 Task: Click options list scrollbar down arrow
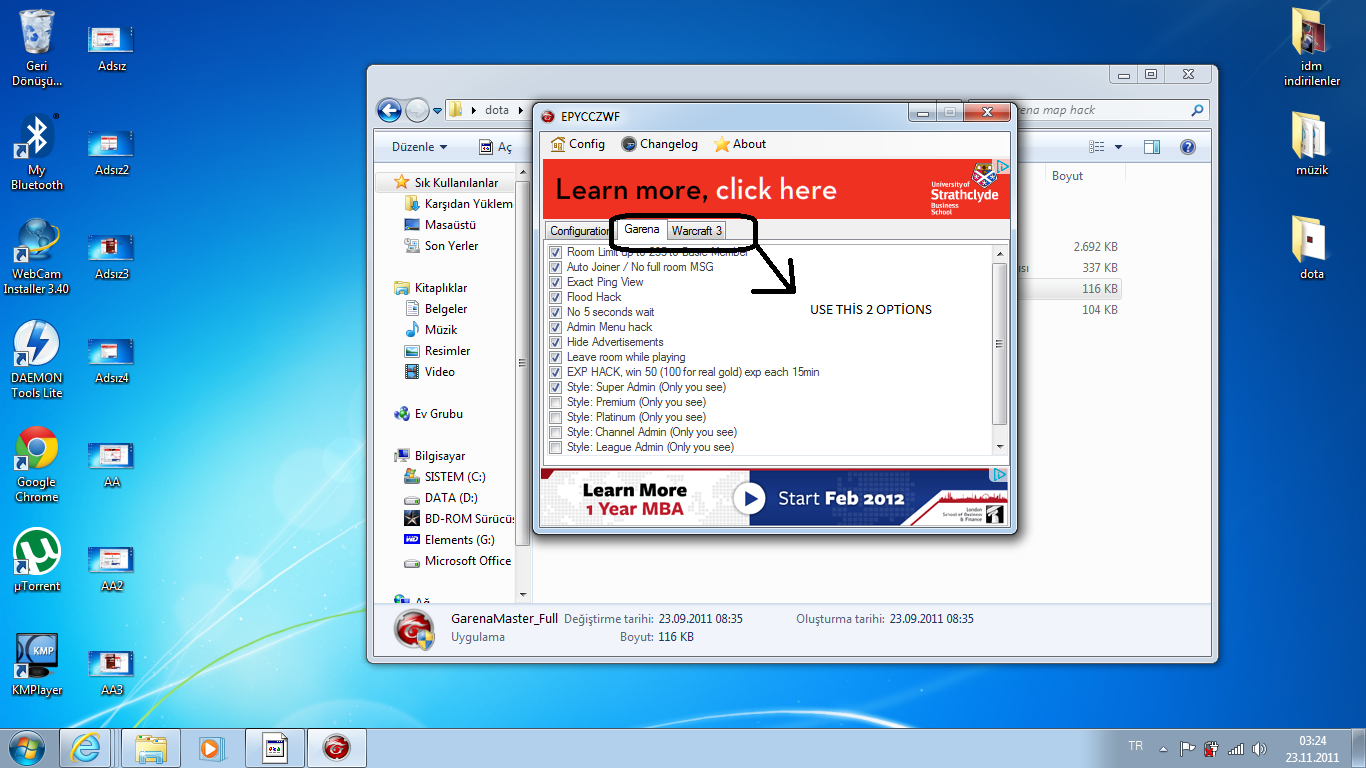point(999,446)
